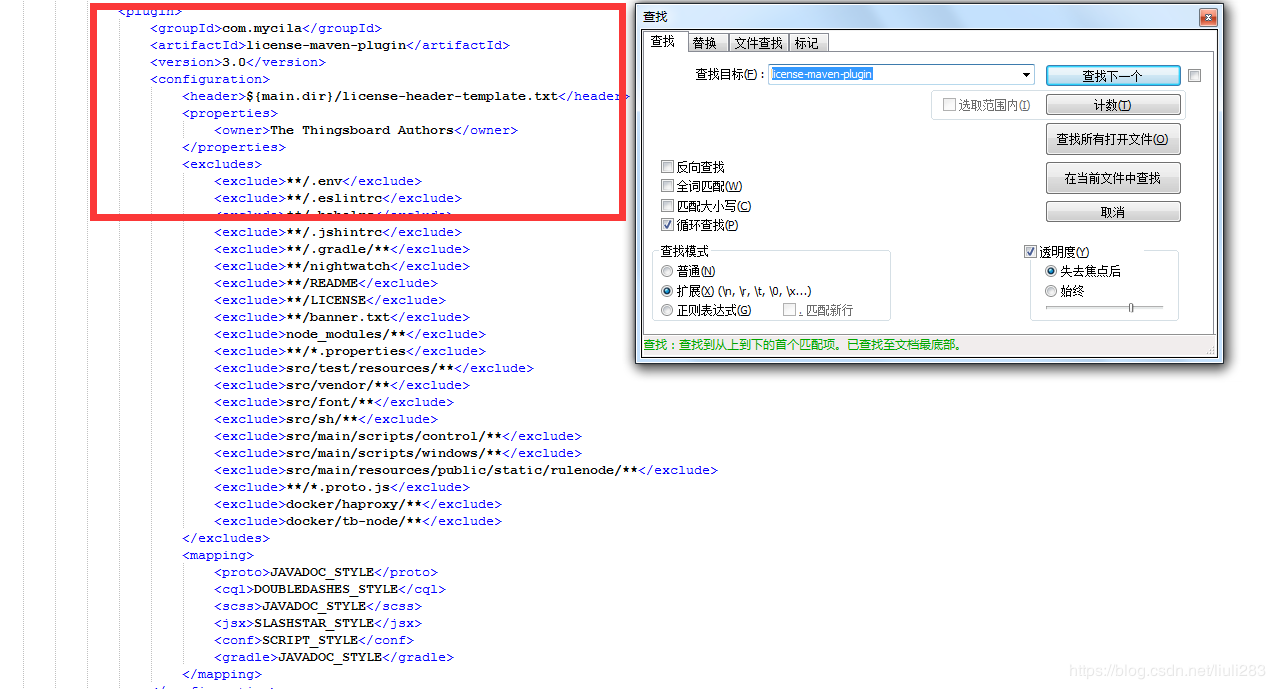Viewport: 1275px width, 689px height.
Task: Switch to the 替换 tab
Action: [705, 43]
